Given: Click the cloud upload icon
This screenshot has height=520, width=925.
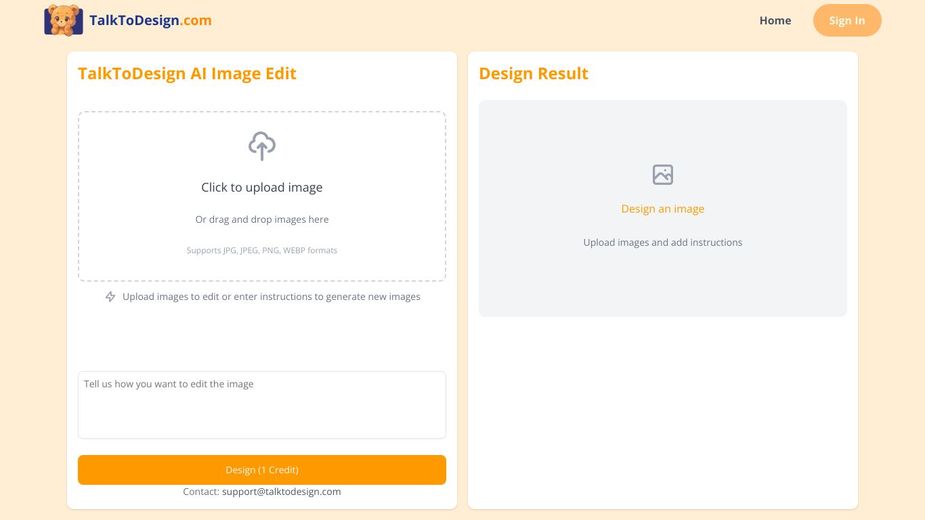Looking at the screenshot, I should coord(262,146).
